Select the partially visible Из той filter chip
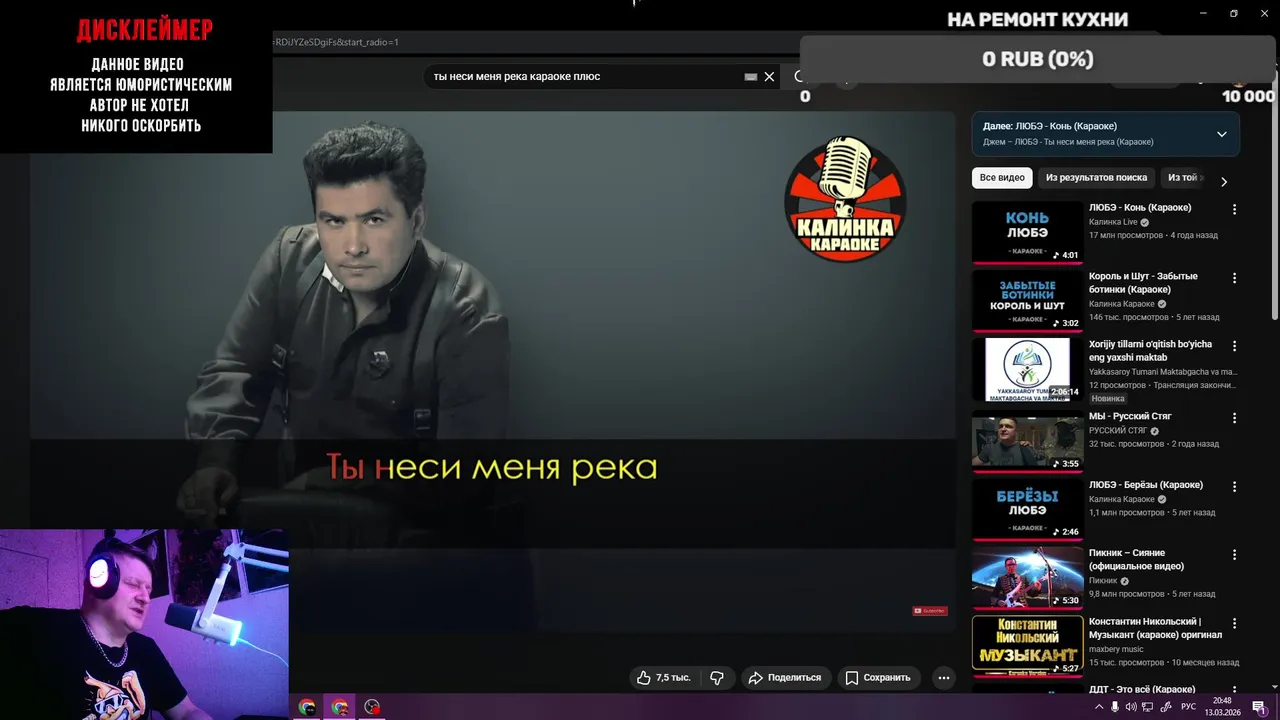1280x720 pixels. point(1183,178)
